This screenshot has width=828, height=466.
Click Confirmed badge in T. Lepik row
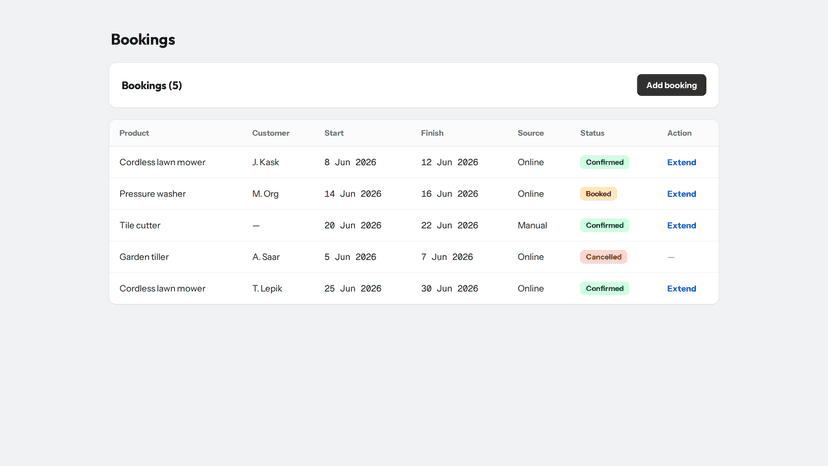(x=604, y=288)
